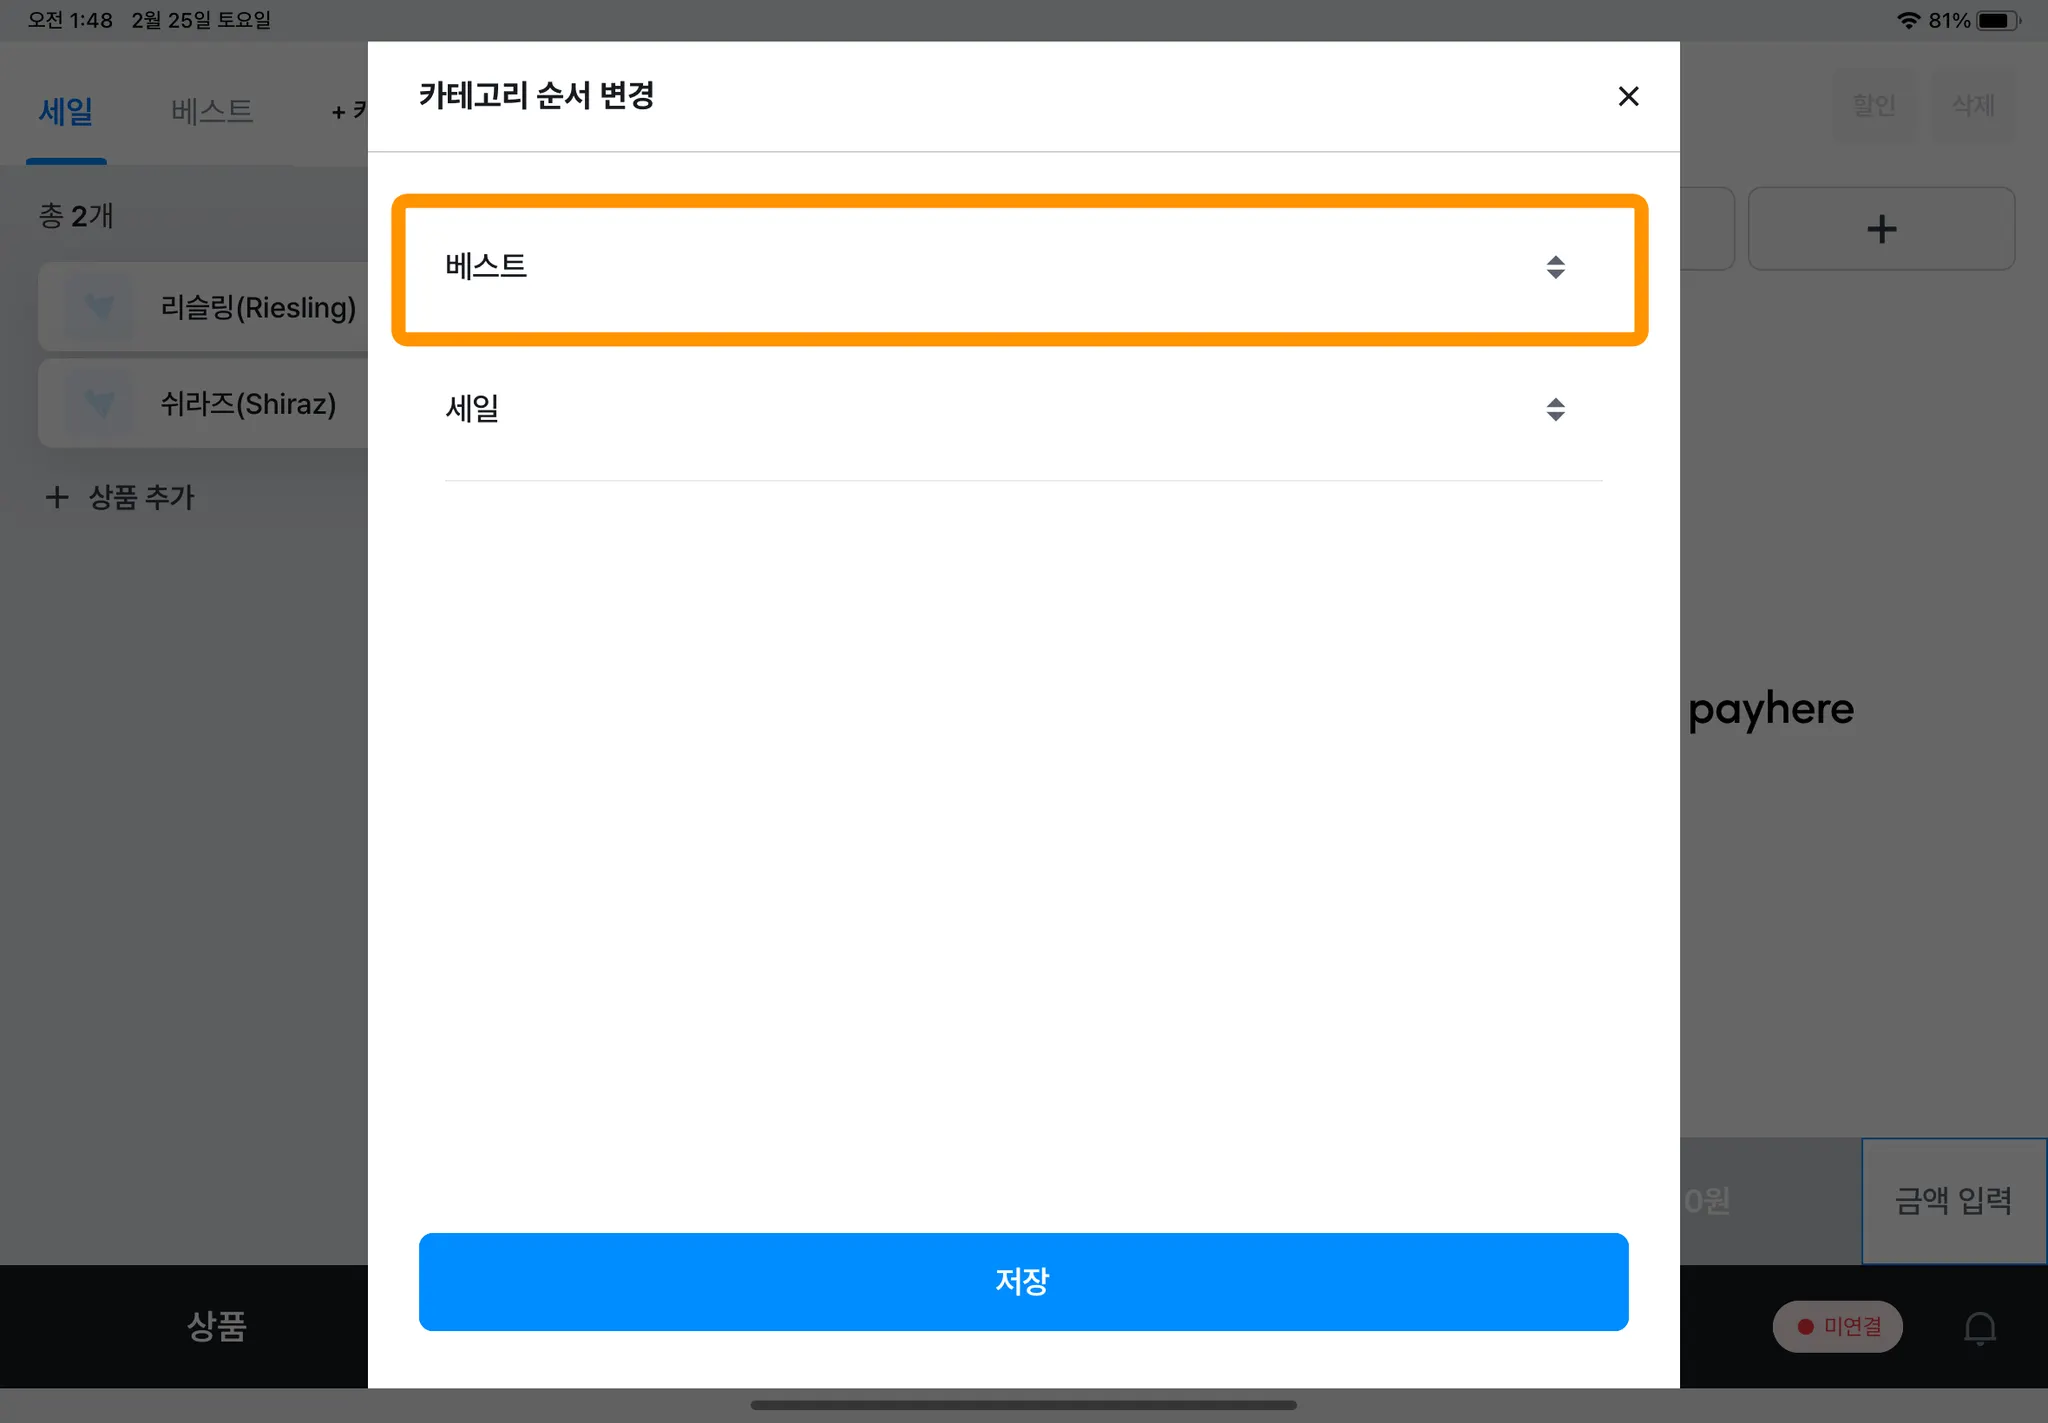Select the 리슬링(Riesling) product
The height and width of the screenshot is (1423, 2048).
[x=204, y=307]
